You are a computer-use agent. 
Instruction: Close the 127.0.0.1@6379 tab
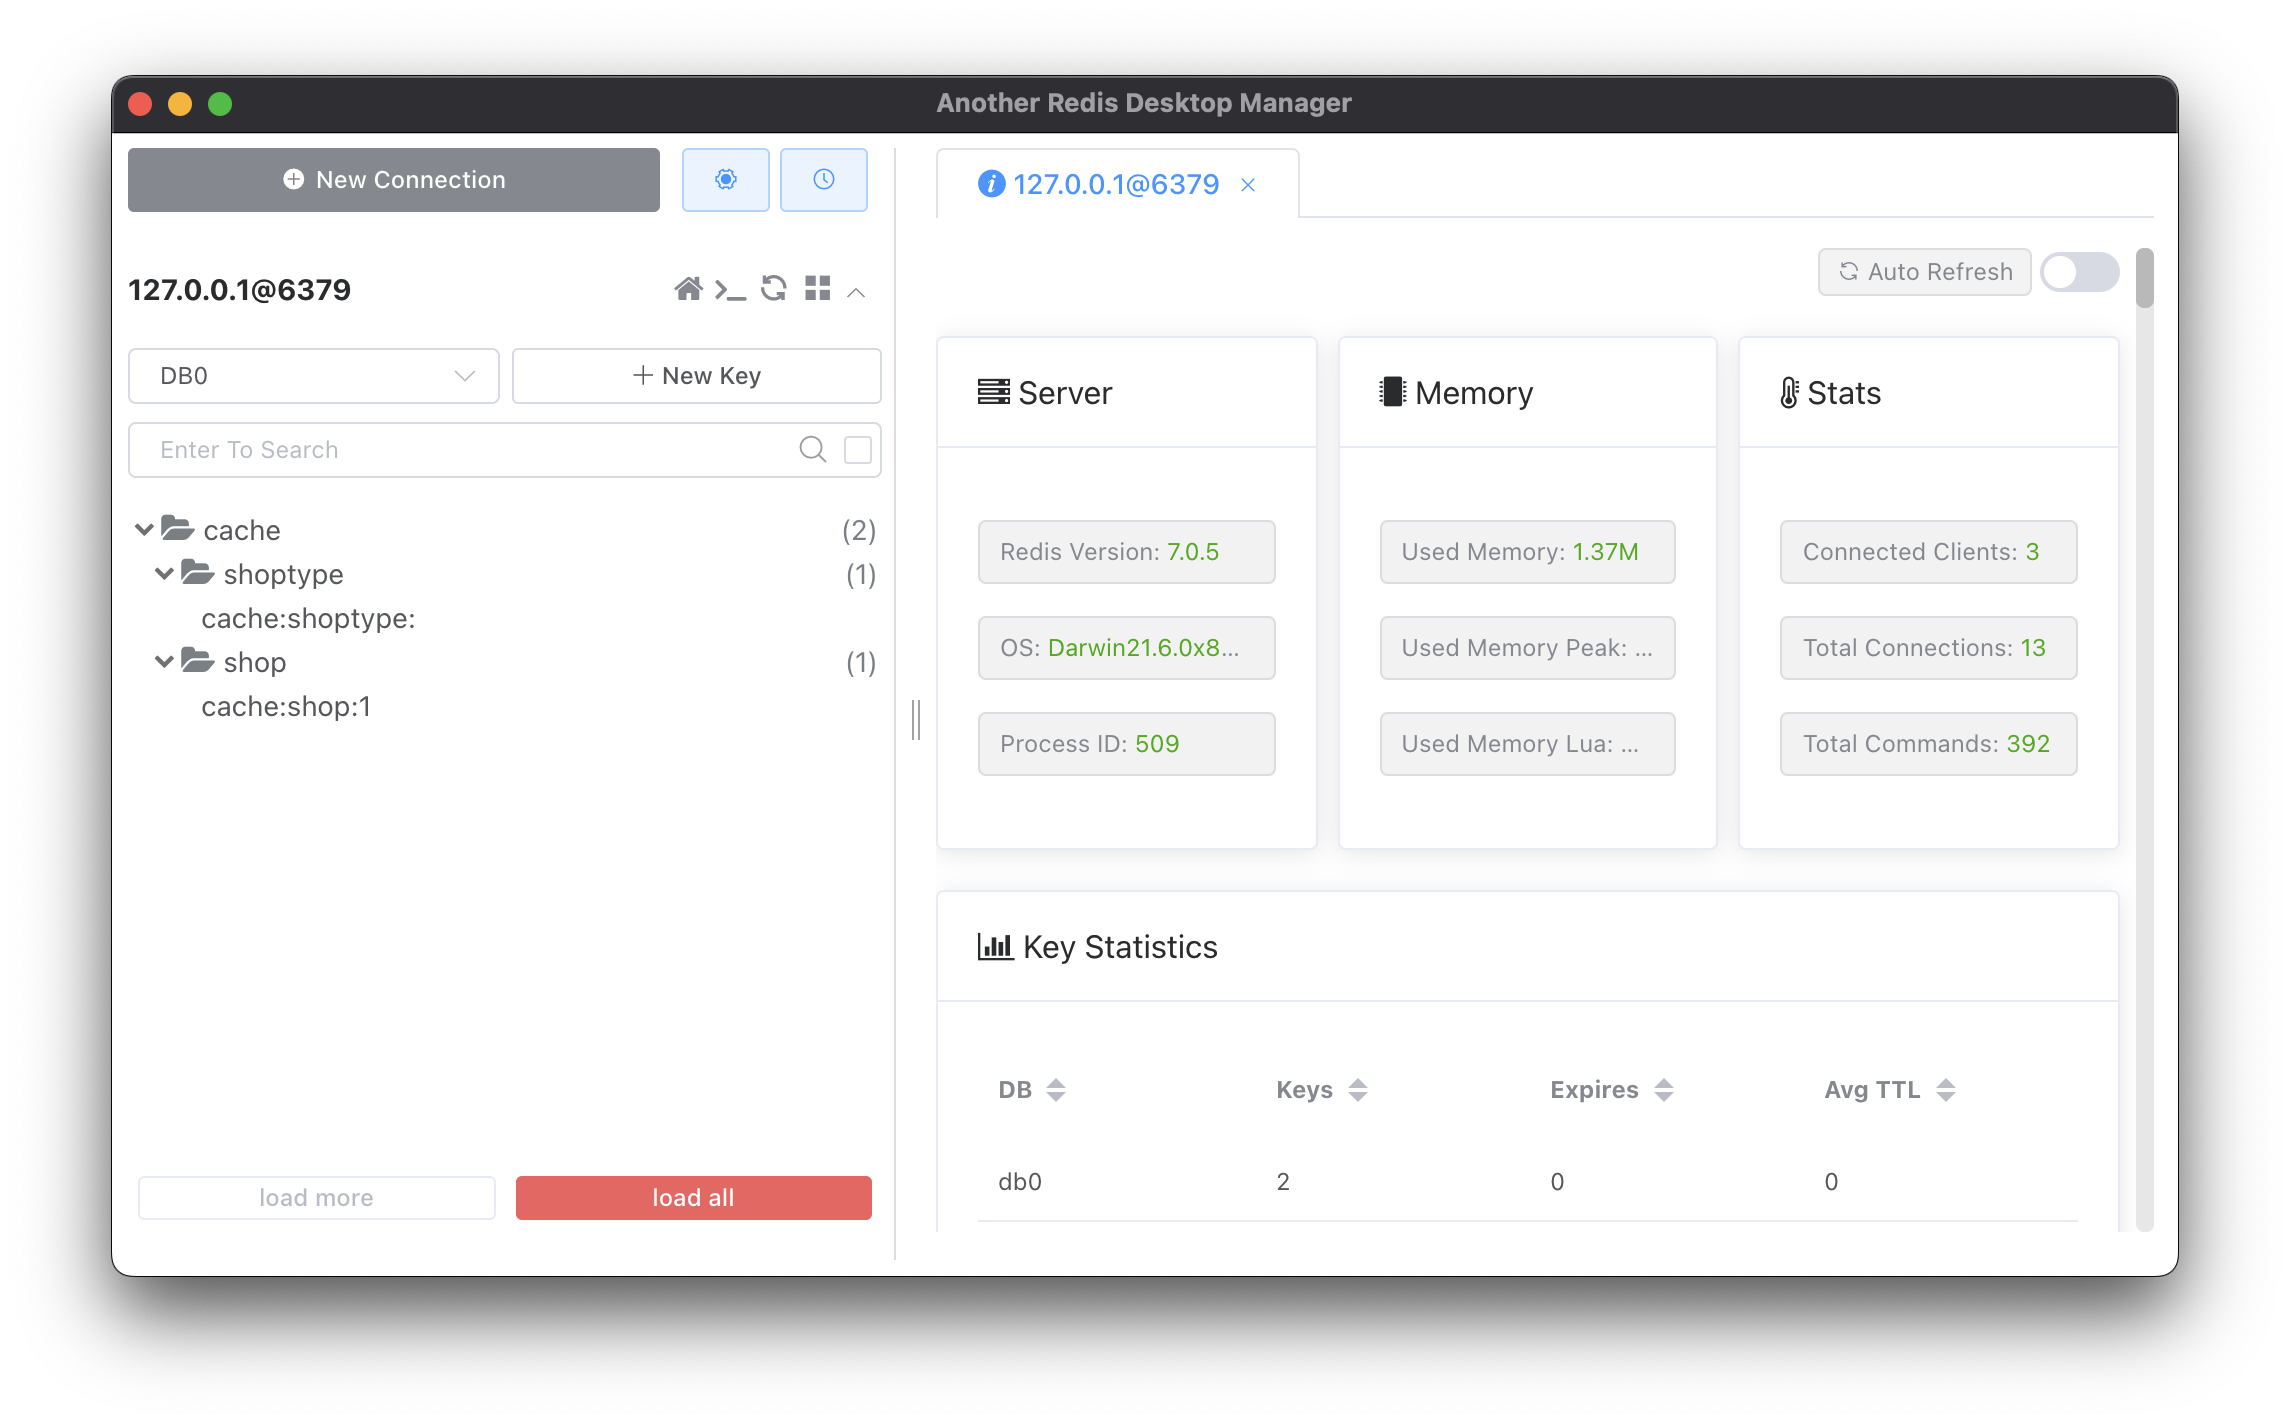[1248, 185]
